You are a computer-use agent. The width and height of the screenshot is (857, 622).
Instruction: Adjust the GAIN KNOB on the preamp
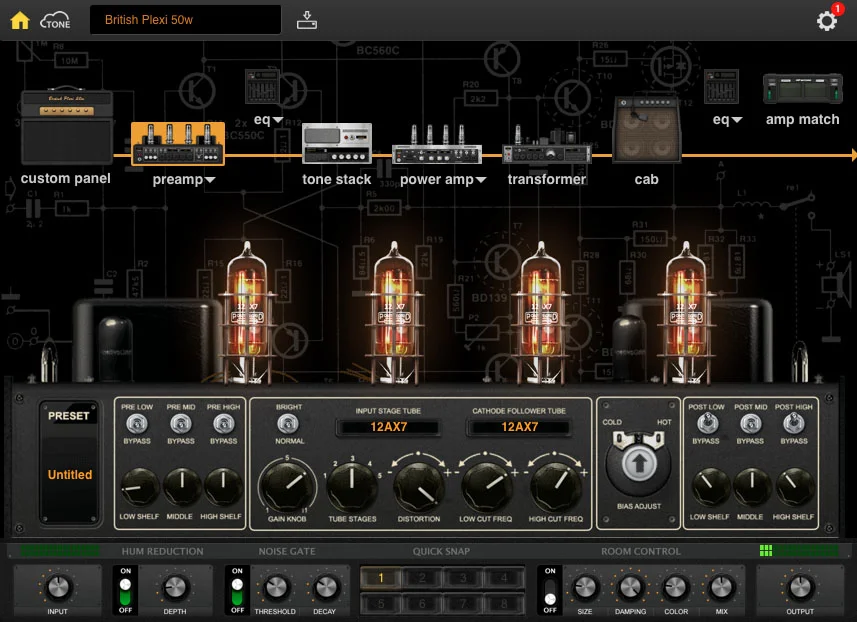pos(290,487)
